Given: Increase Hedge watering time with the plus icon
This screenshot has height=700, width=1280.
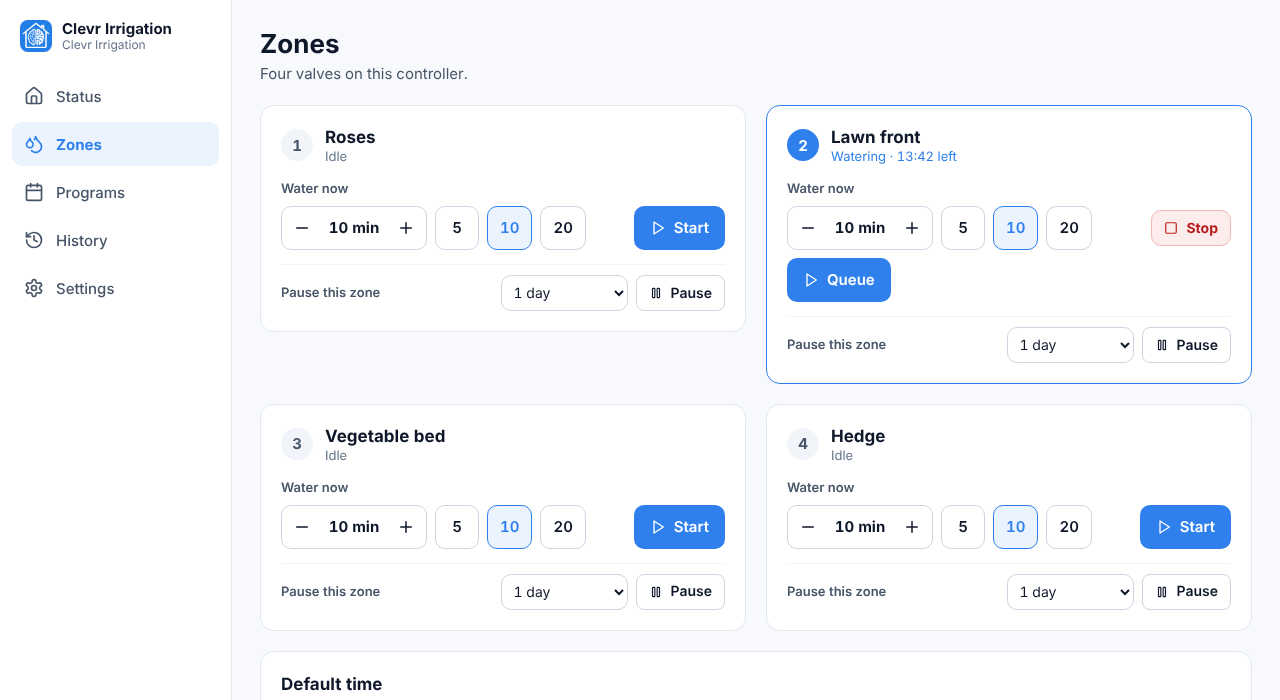Looking at the screenshot, I should (x=912, y=527).
